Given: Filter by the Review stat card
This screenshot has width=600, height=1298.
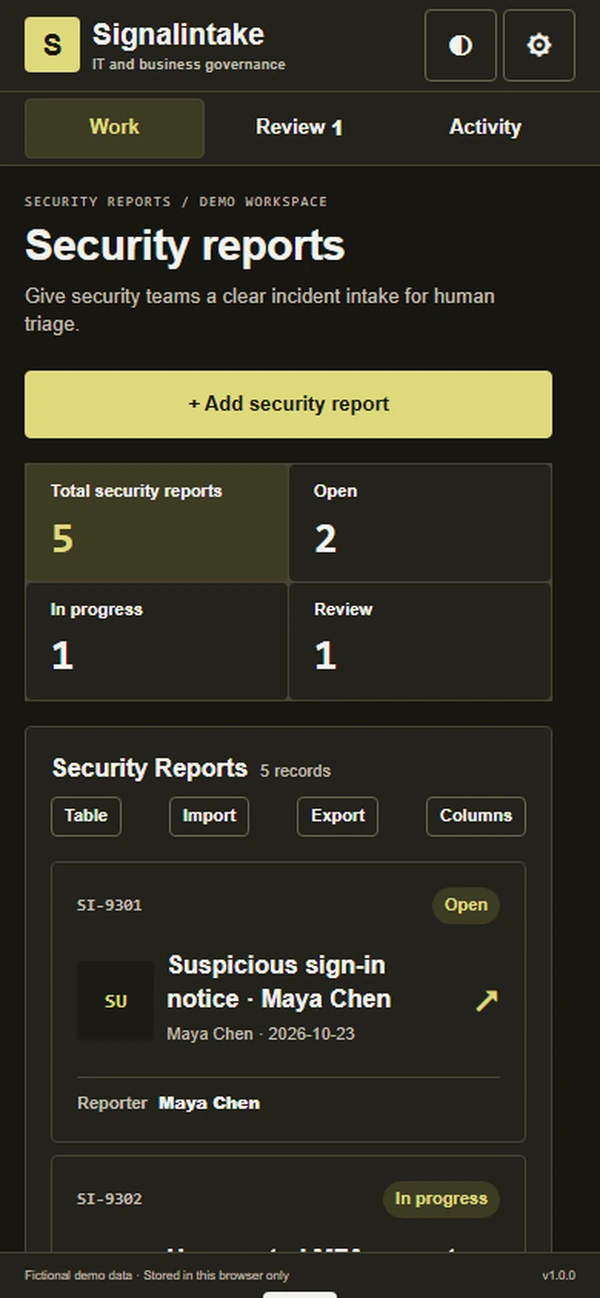Looking at the screenshot, I should click(x=420, y=641).
